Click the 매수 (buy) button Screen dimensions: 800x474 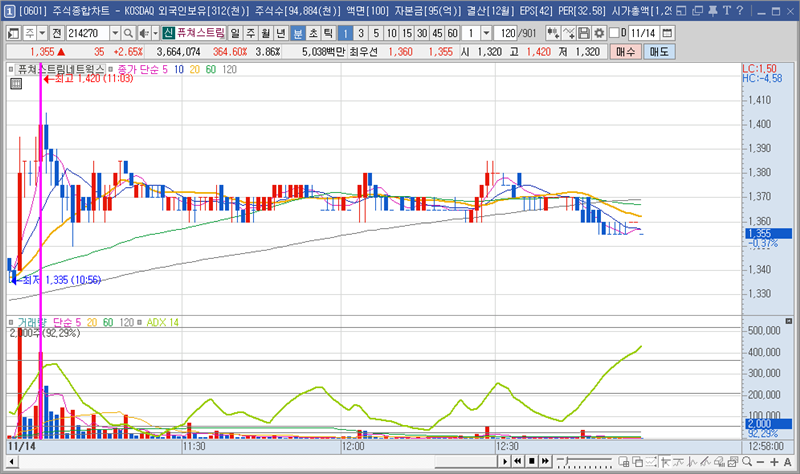click(x=625, y=51)
